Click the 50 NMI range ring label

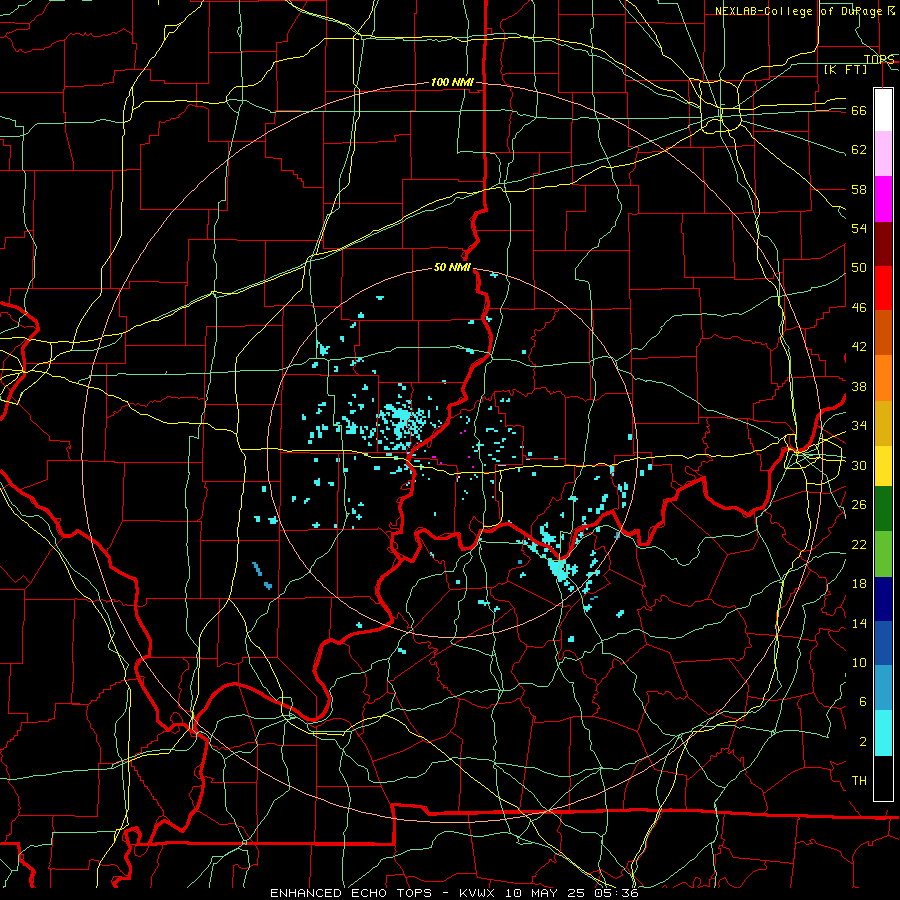tap(452, 267)
